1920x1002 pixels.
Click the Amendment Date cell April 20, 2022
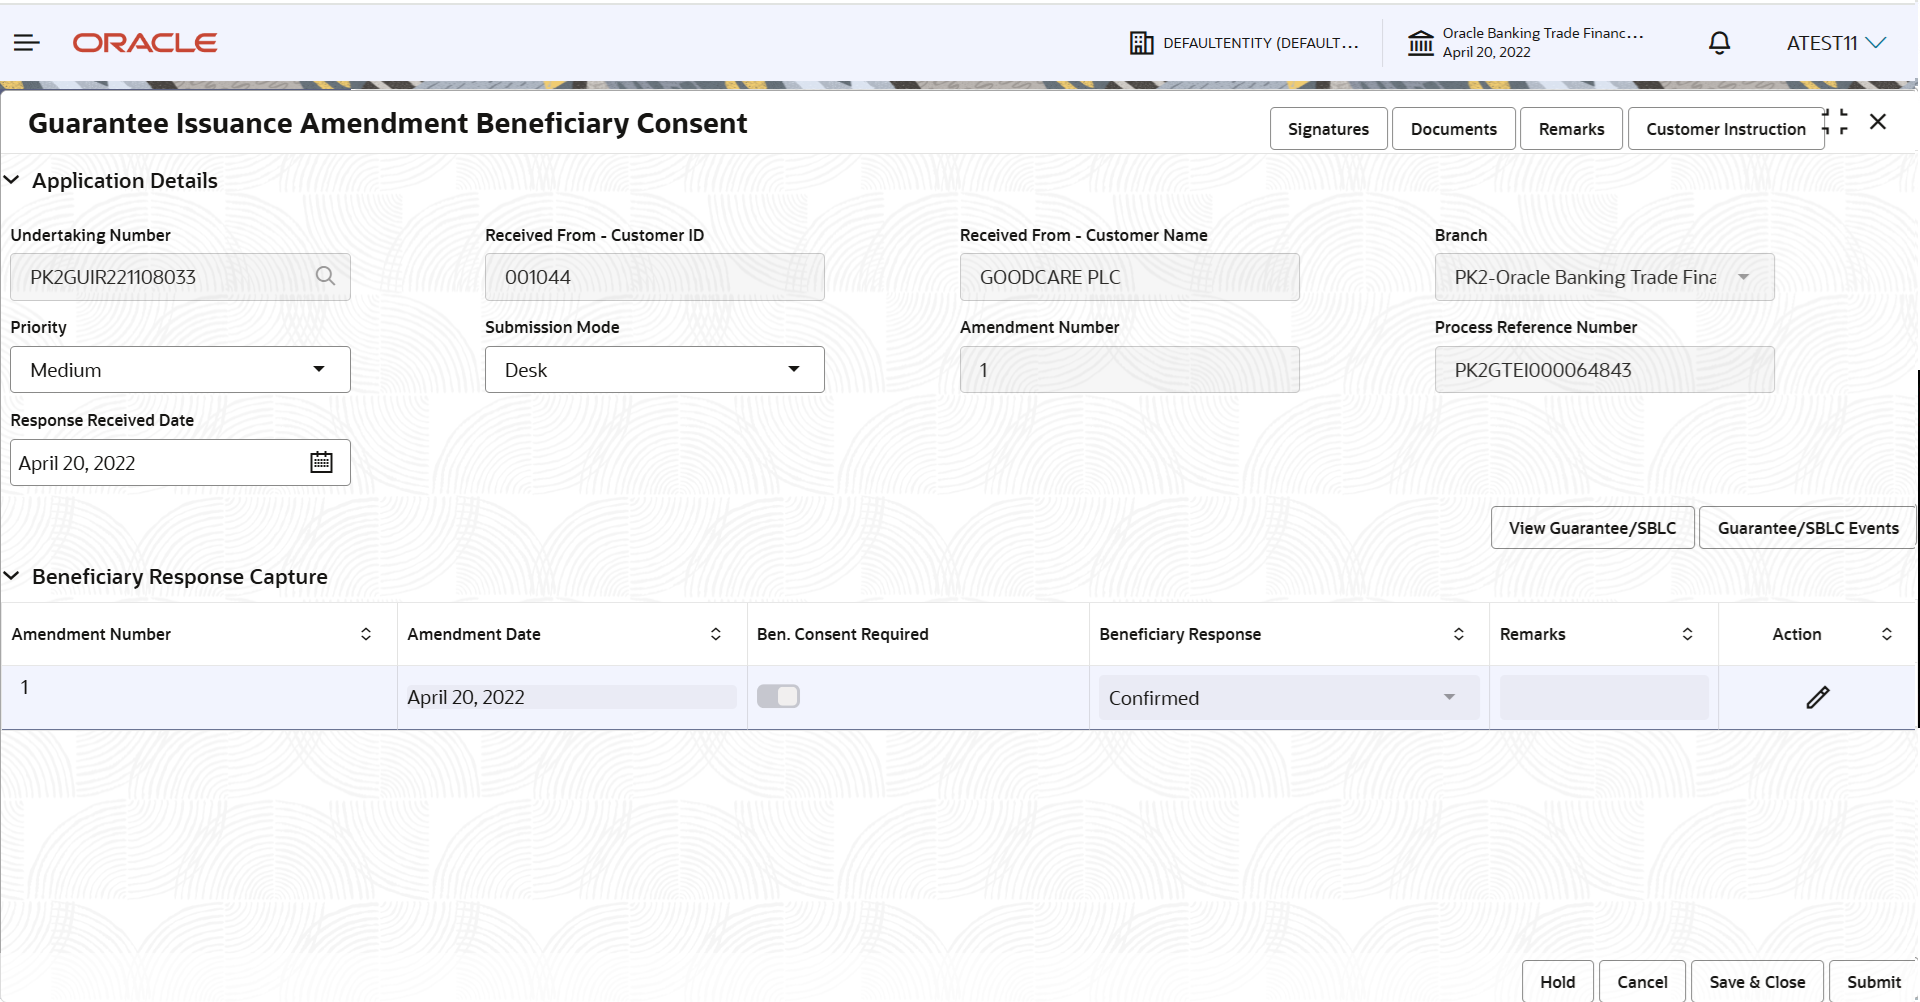pyautogui.click(x=571, y=697)
